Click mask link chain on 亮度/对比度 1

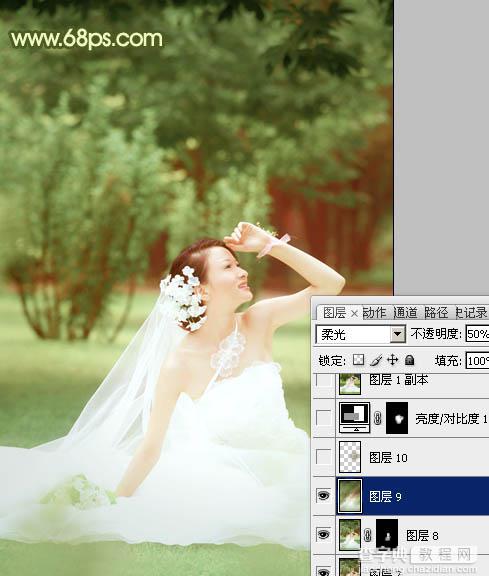click(377, 418)
